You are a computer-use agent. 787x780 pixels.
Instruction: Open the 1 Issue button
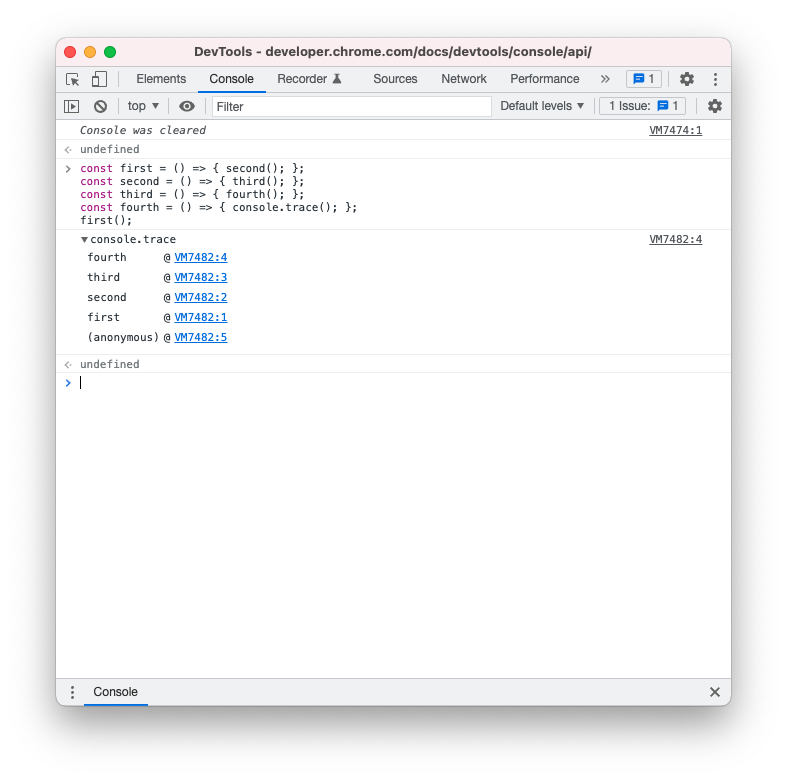[642, 106]
